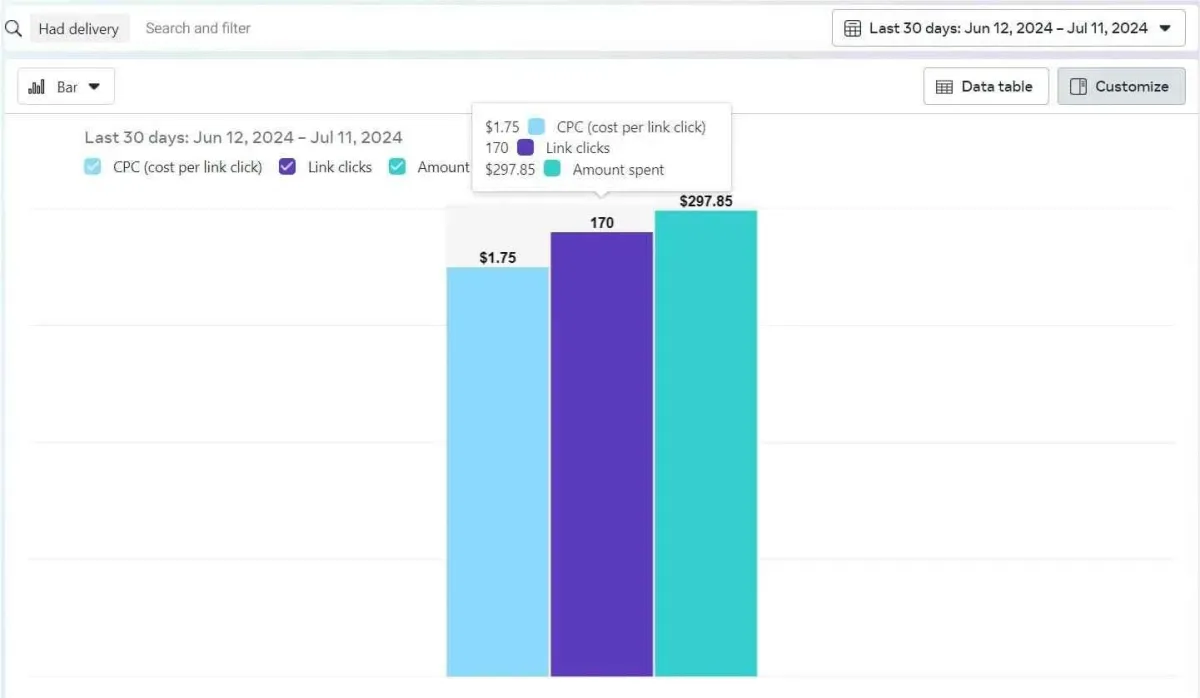Click the Data table grid icon
The height and width of the screenshot is (698, 1200).
point(944,87)
